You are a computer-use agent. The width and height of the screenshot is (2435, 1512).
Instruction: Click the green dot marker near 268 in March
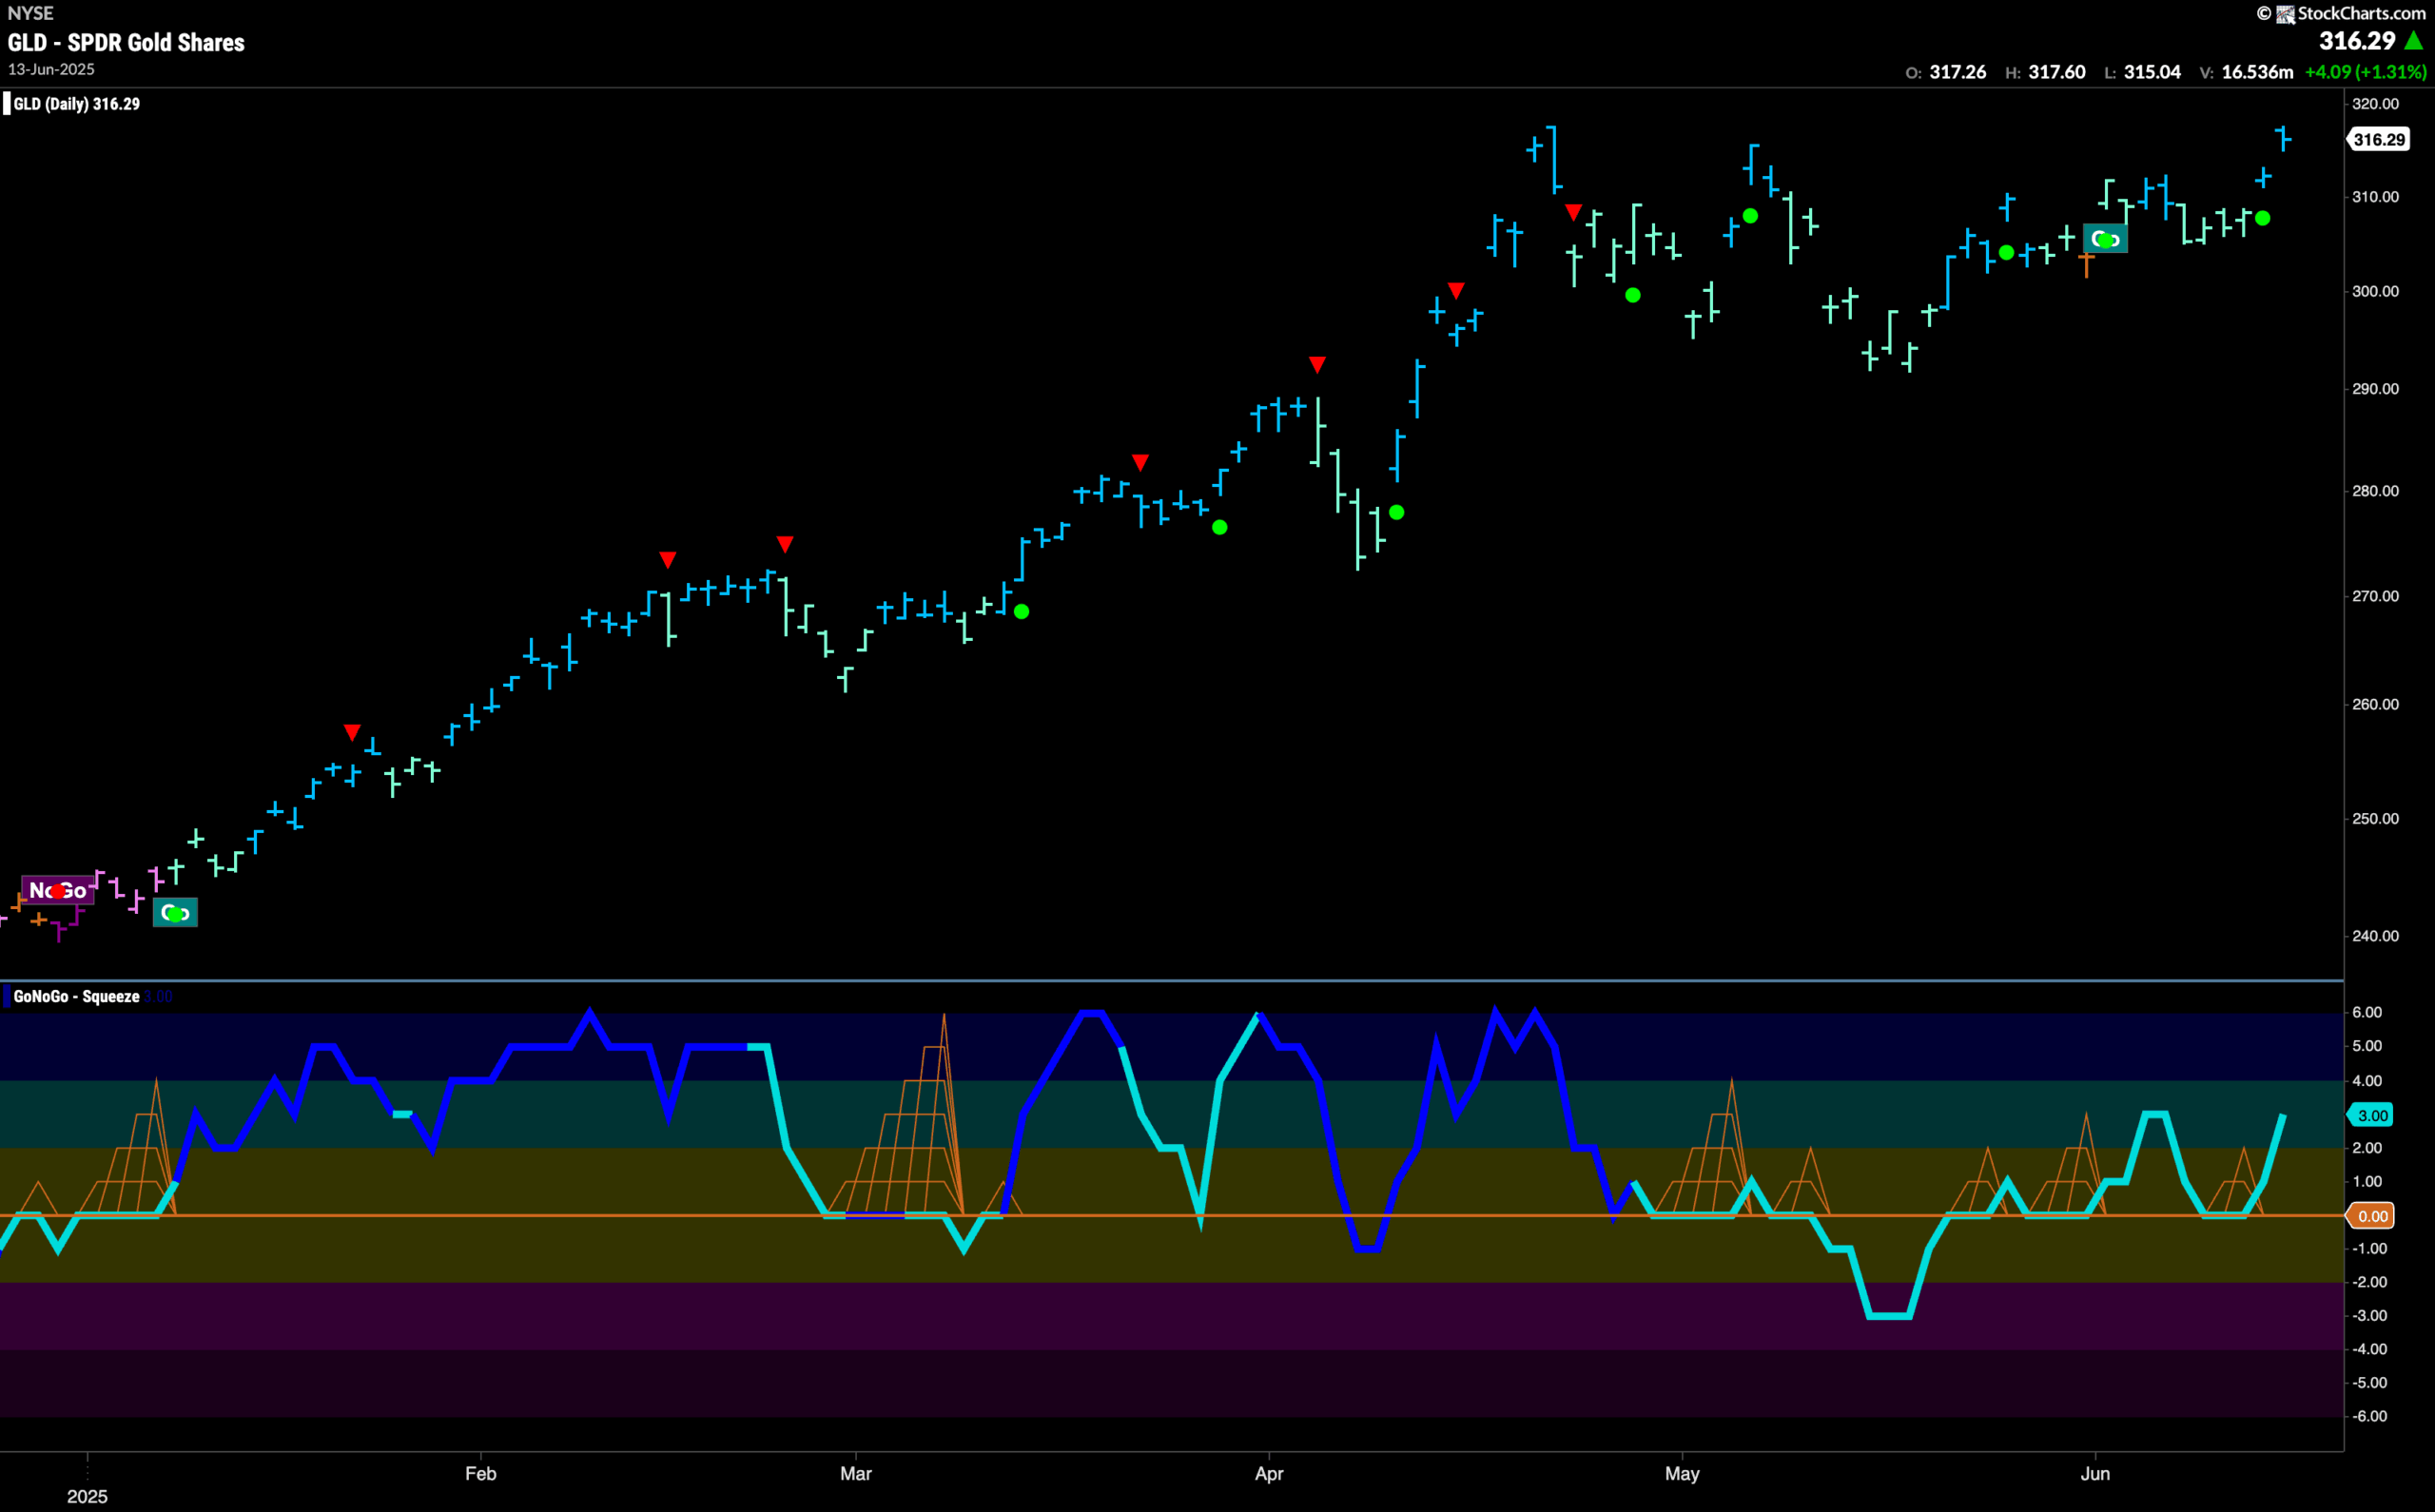[1021, 612]
